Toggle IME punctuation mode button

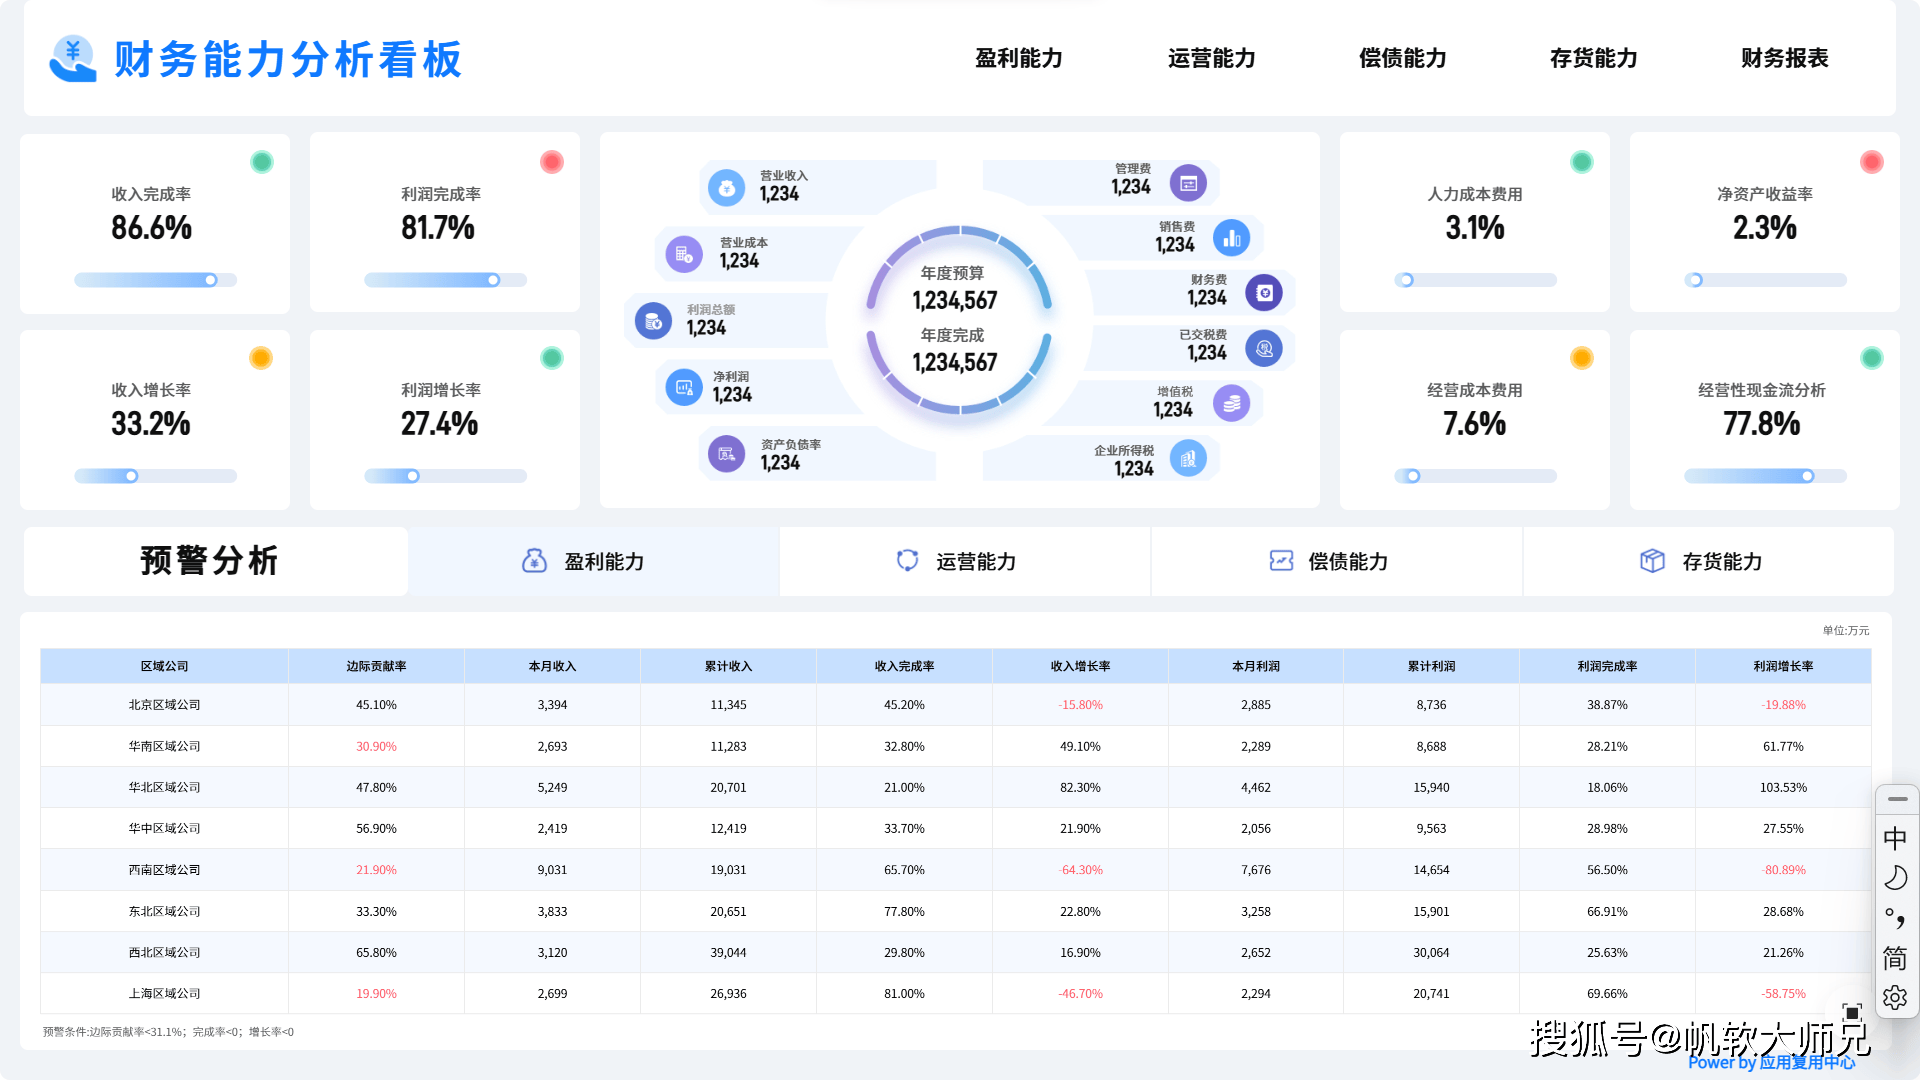[1895, 918]
